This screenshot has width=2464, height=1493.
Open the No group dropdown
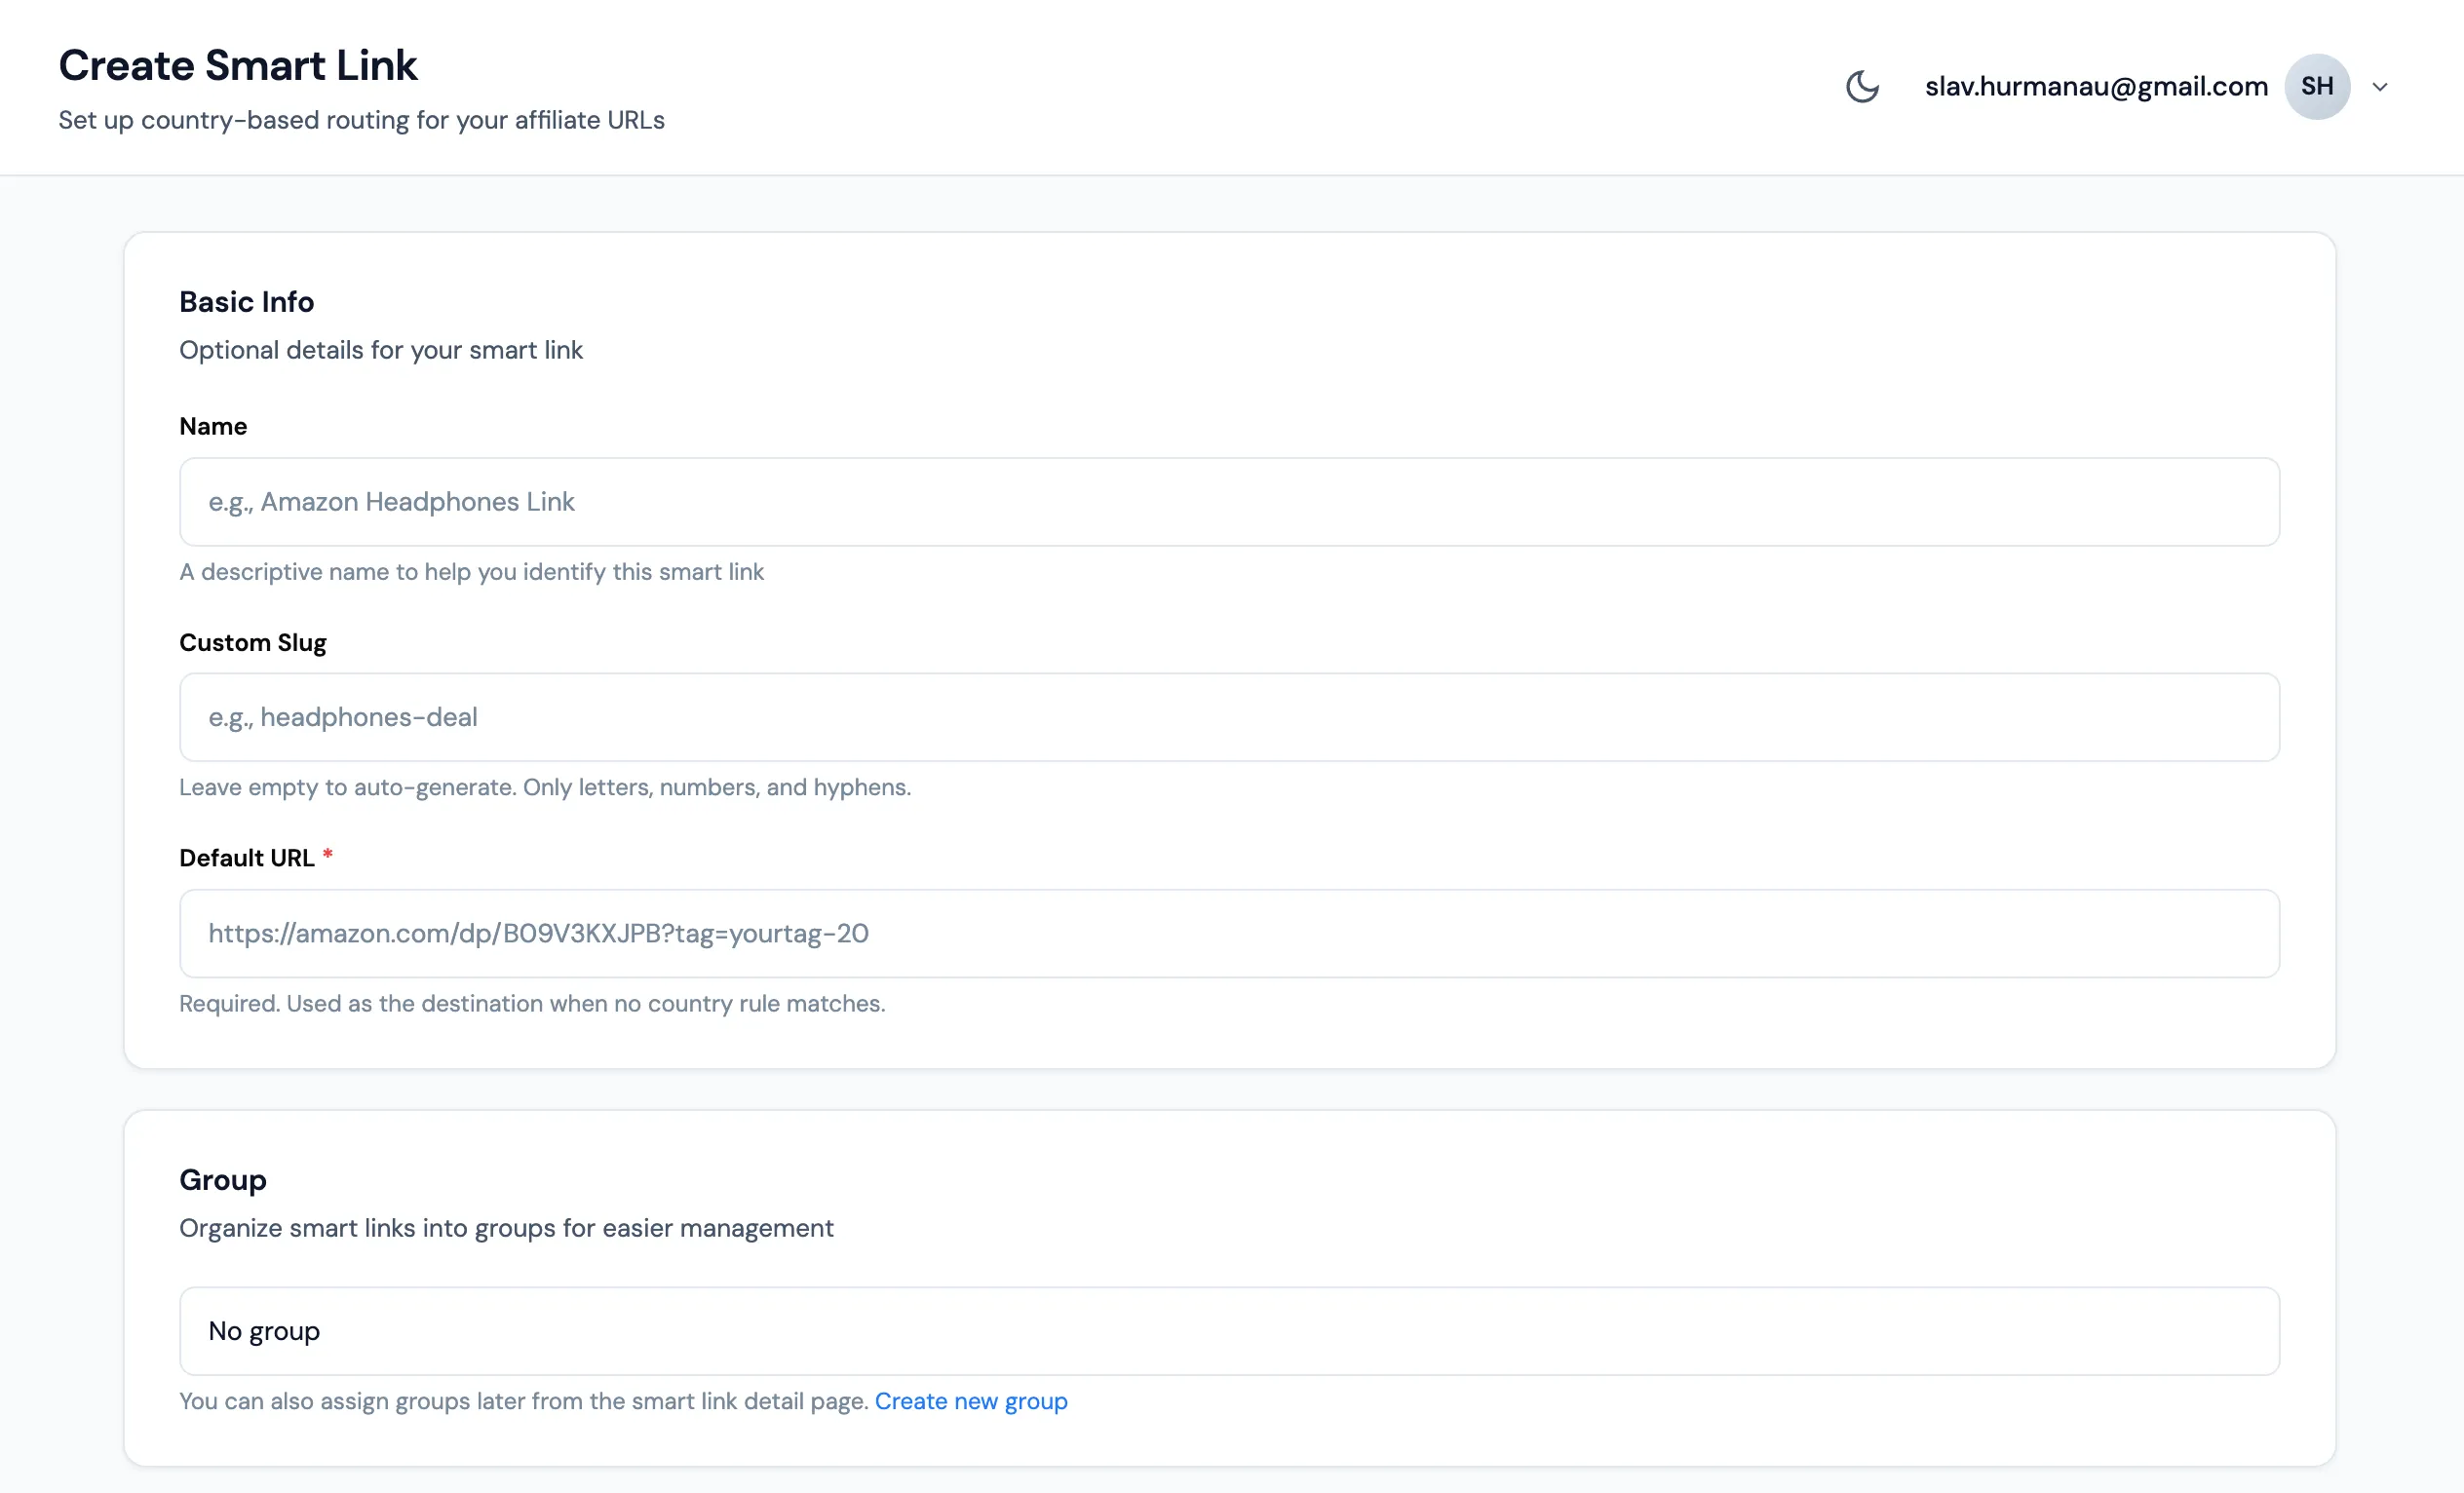[1229, 1331]
